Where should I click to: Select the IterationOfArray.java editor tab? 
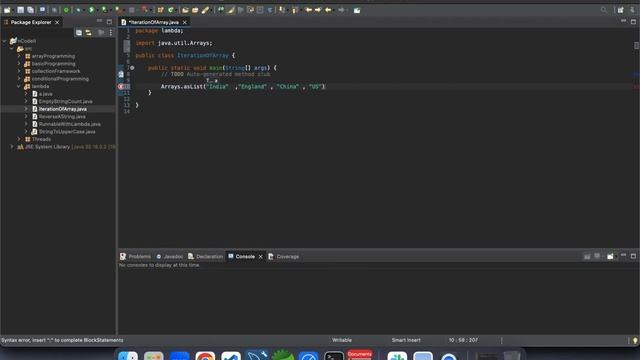click(153, 22)
